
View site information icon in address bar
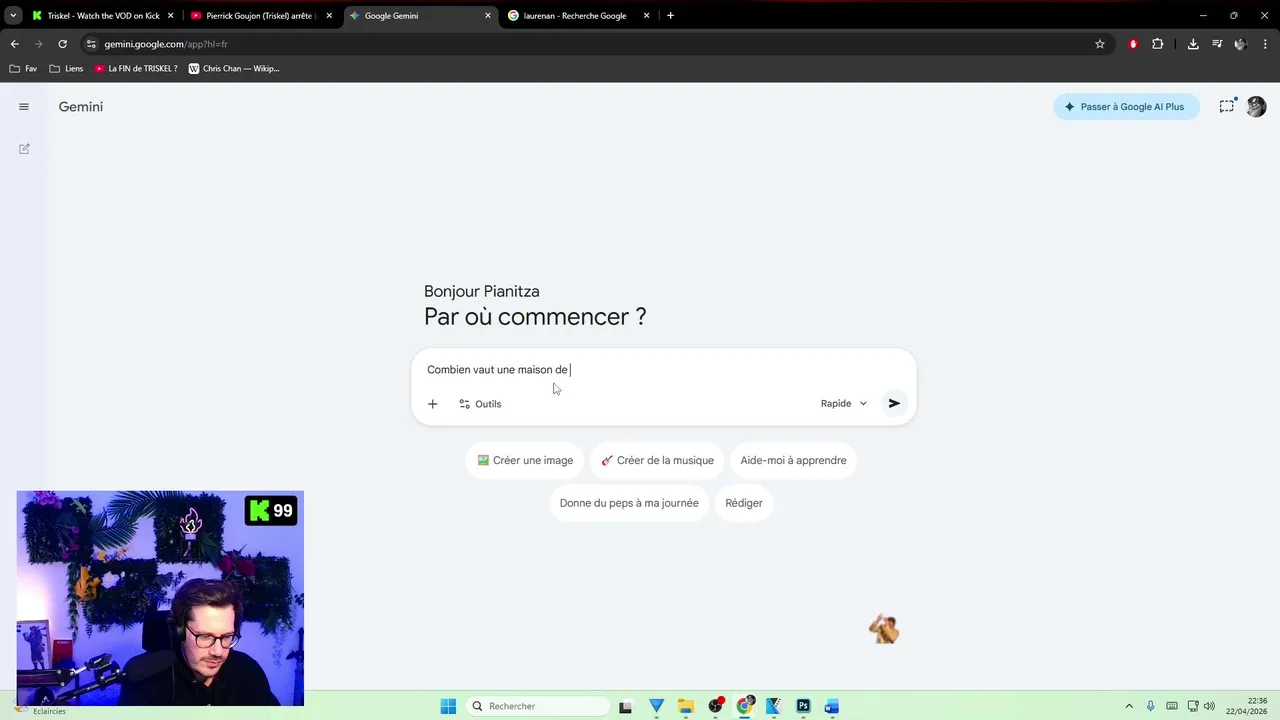[x=91, y=44]
